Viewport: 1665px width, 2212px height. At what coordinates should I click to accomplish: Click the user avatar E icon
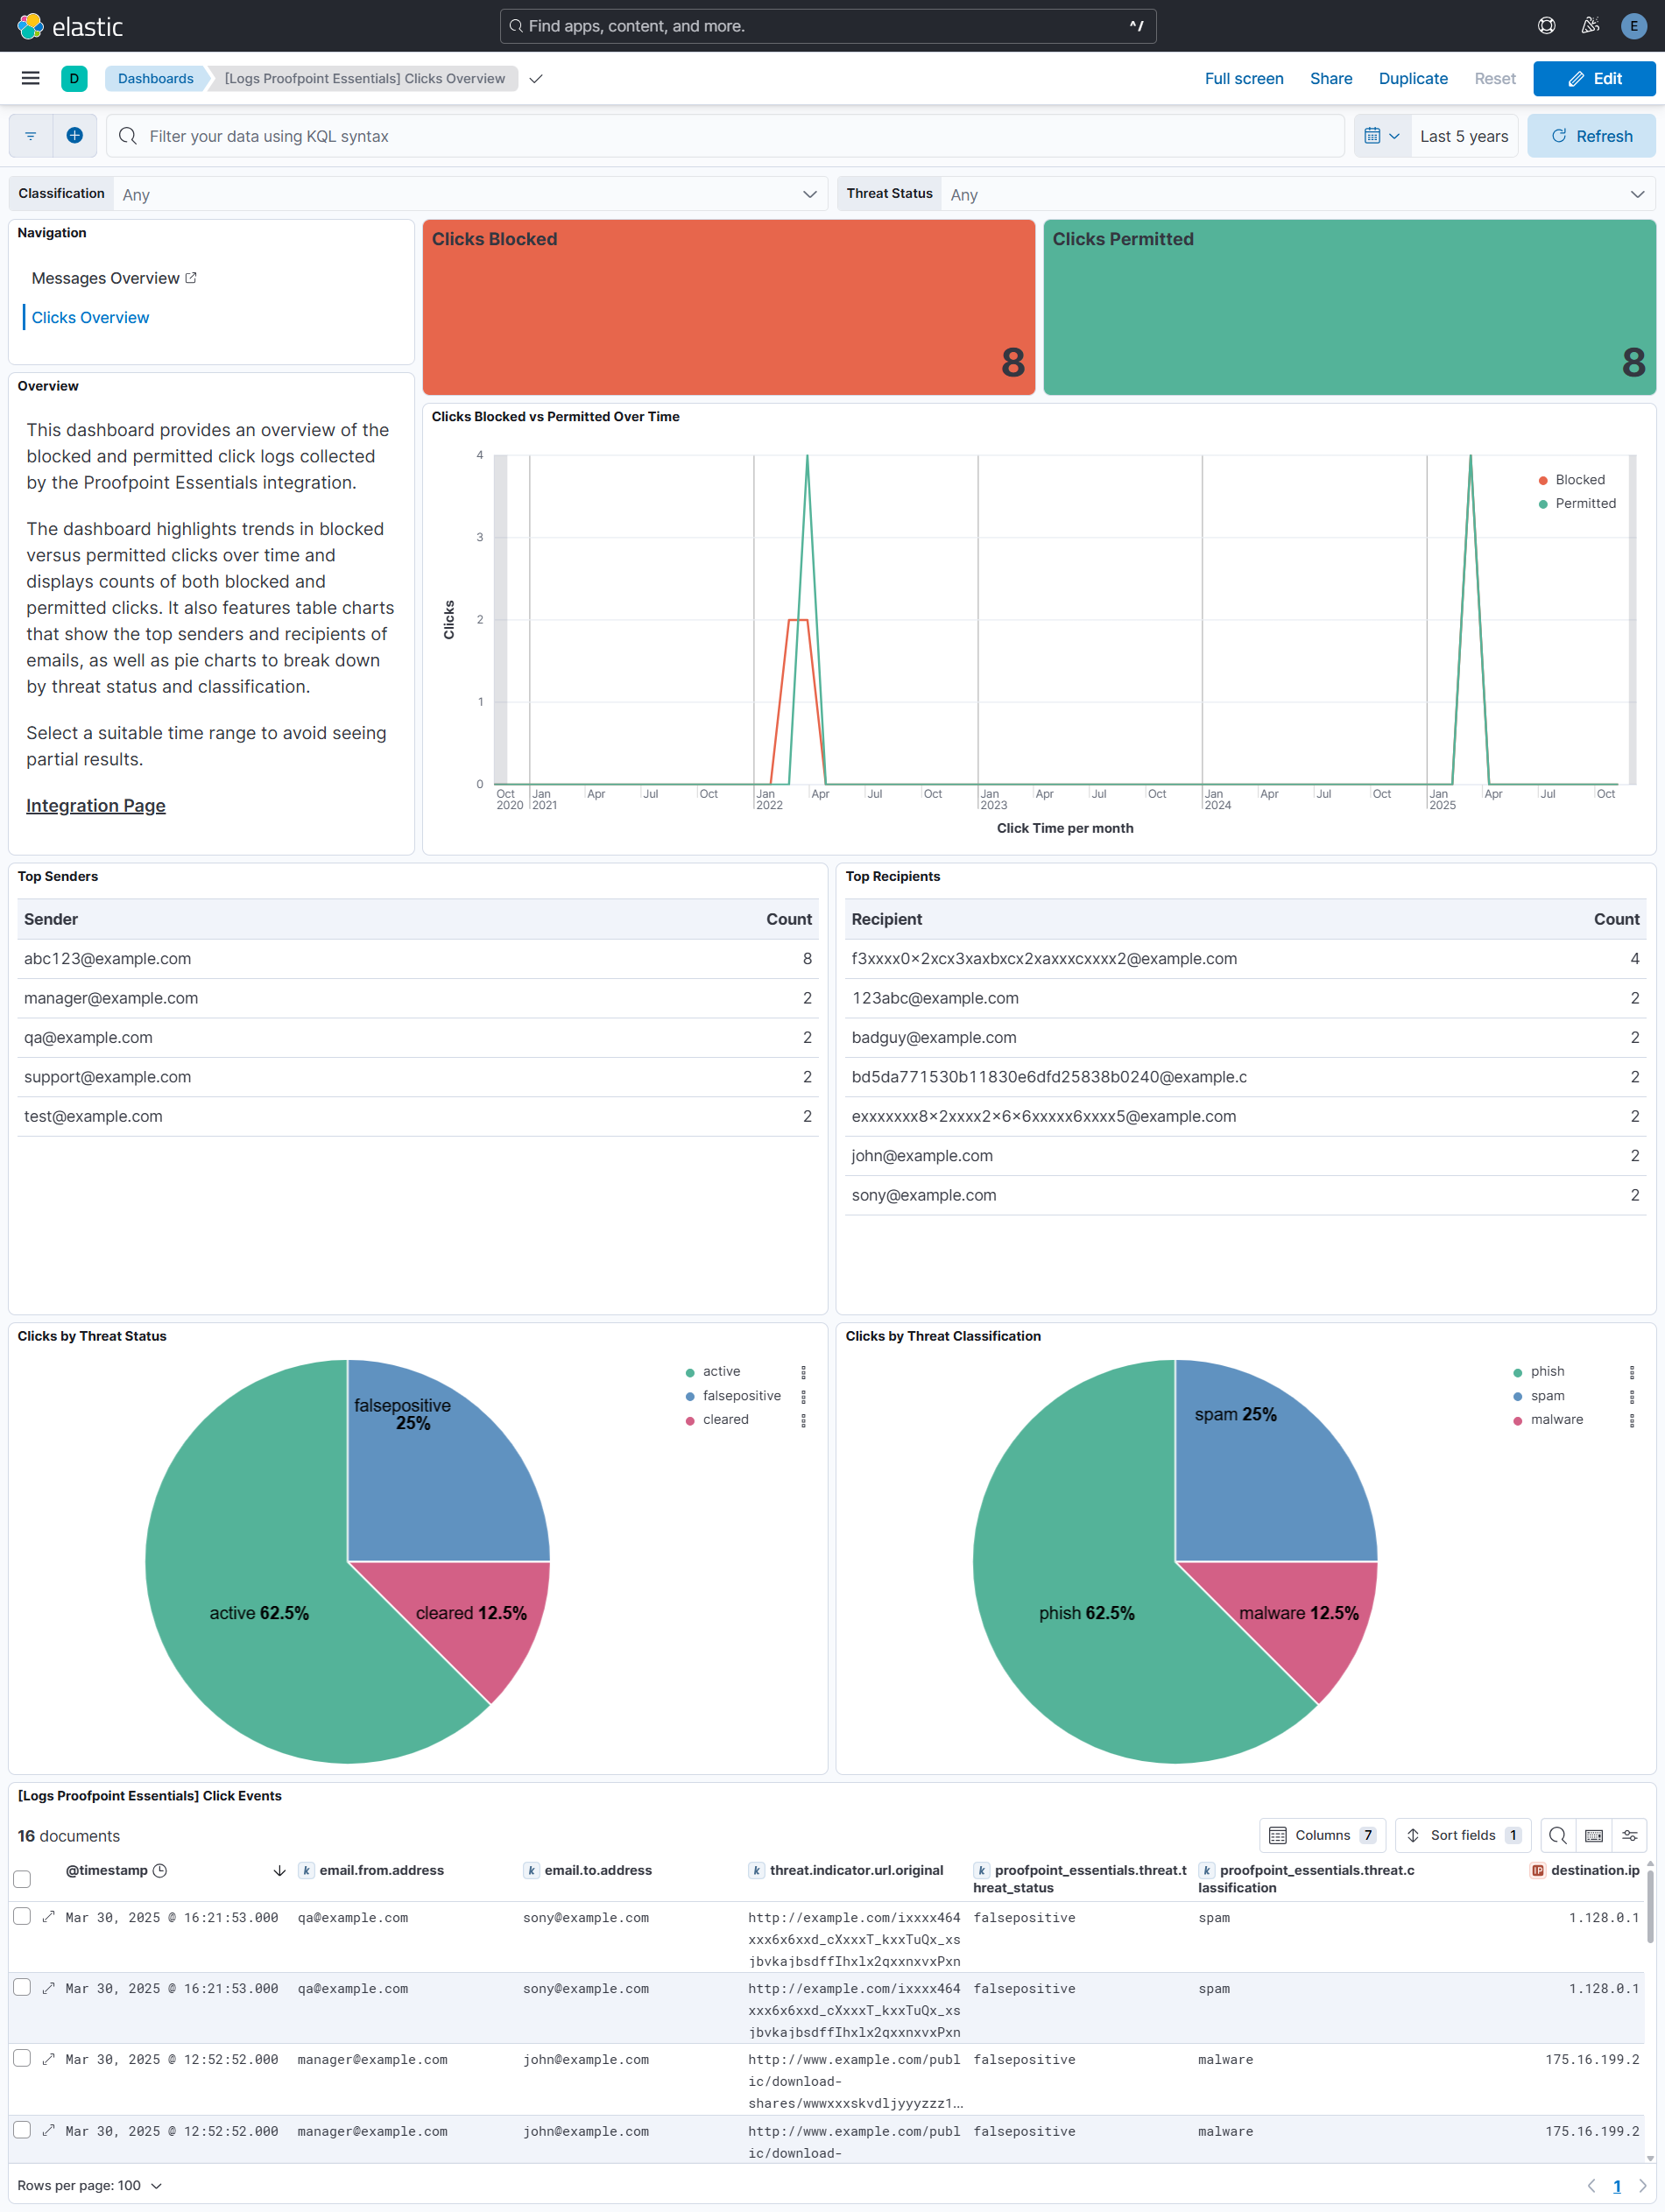(x=1633, y=26)
